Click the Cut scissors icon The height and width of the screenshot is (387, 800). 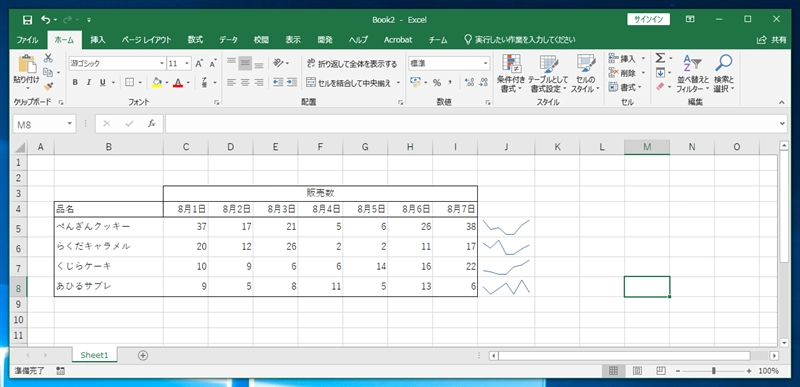[48, 59]
